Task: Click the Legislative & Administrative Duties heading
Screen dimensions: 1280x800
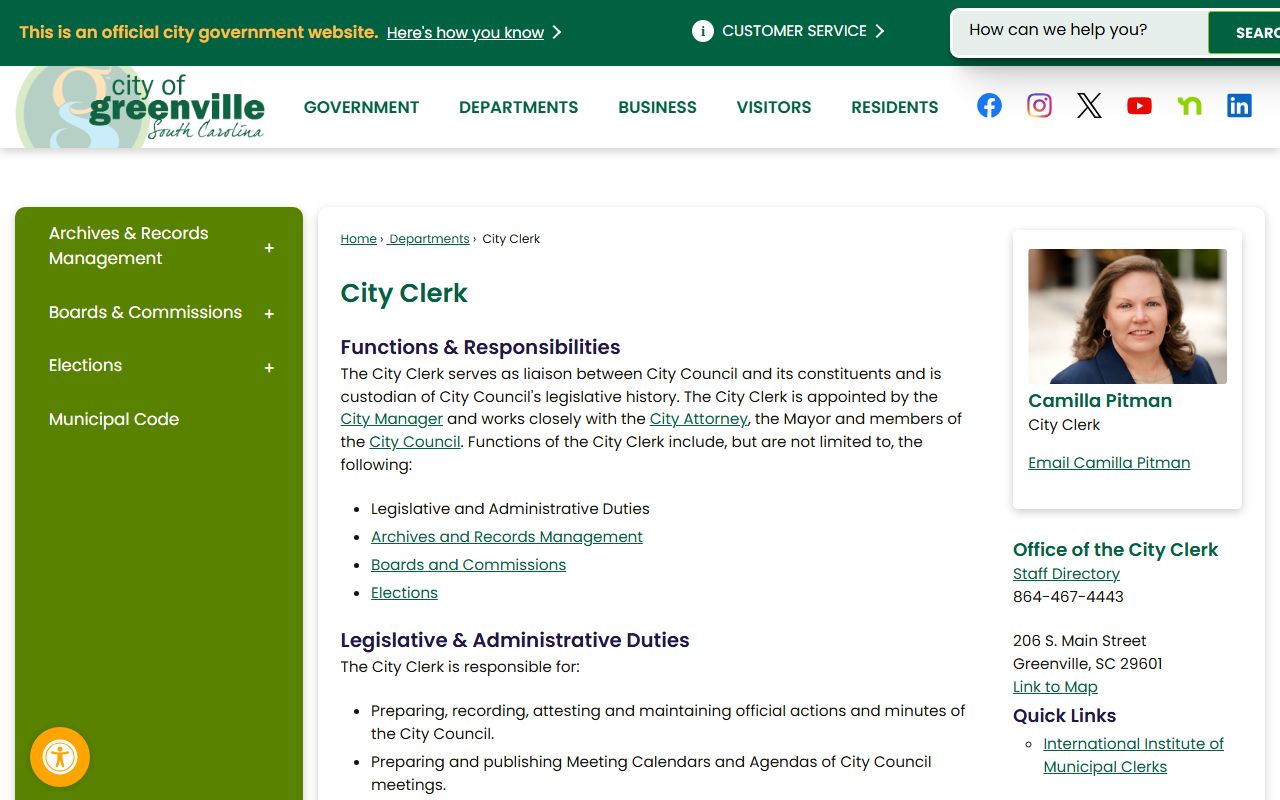Action: (x=515, y=640)
